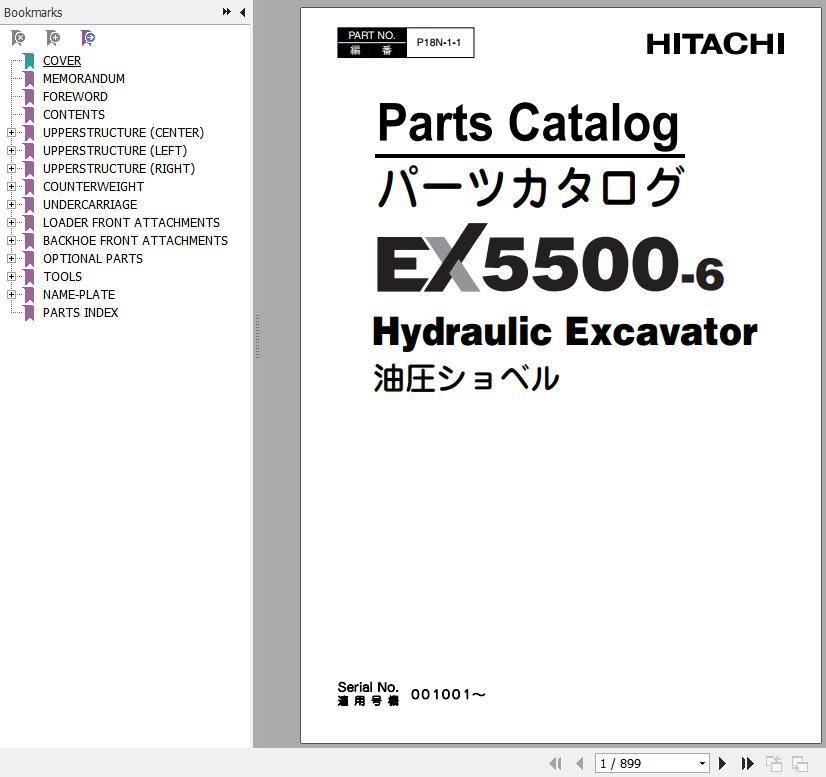This screenshot has width=826, height=777.
Task: Go to the previous page
Action: coord(580,763)
